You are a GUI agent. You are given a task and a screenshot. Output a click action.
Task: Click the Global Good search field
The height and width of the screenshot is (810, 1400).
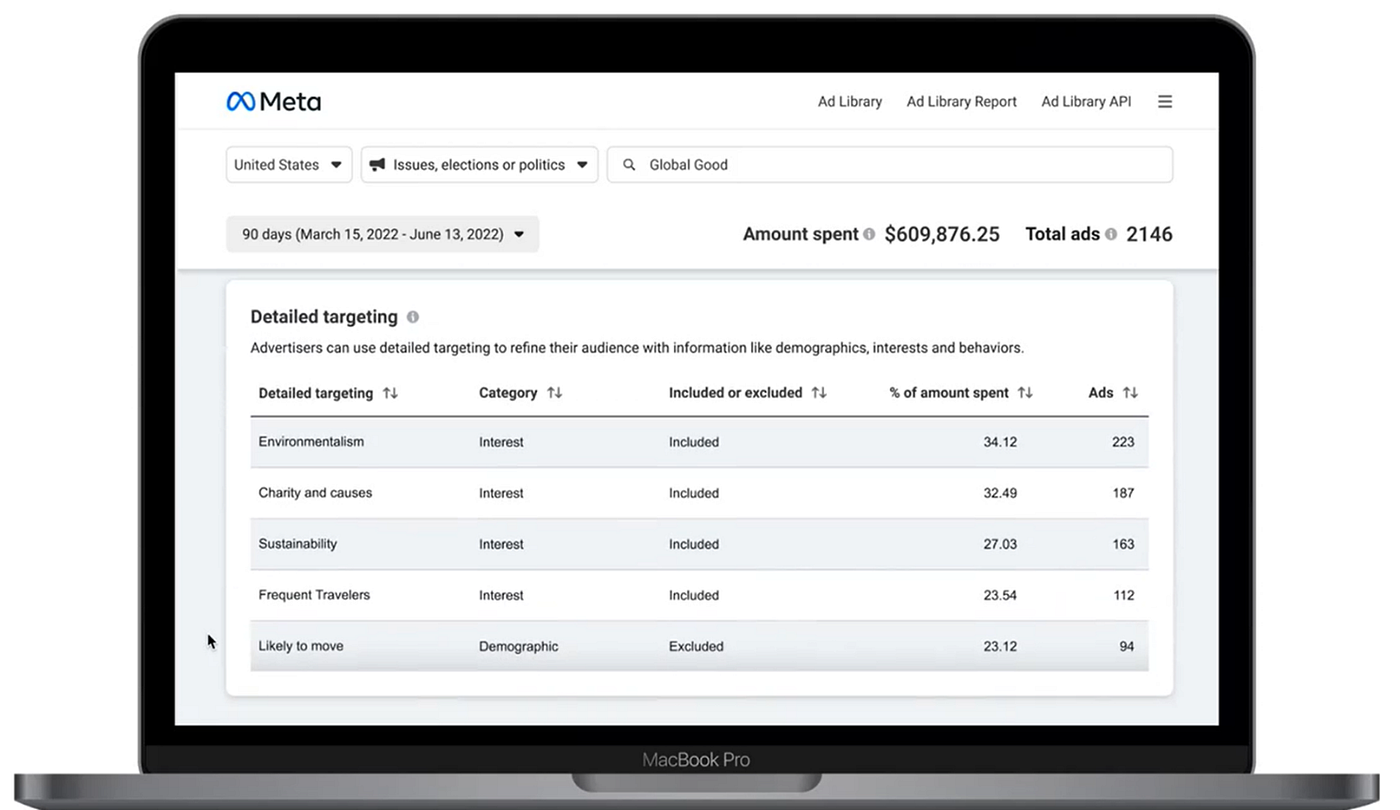890,165
